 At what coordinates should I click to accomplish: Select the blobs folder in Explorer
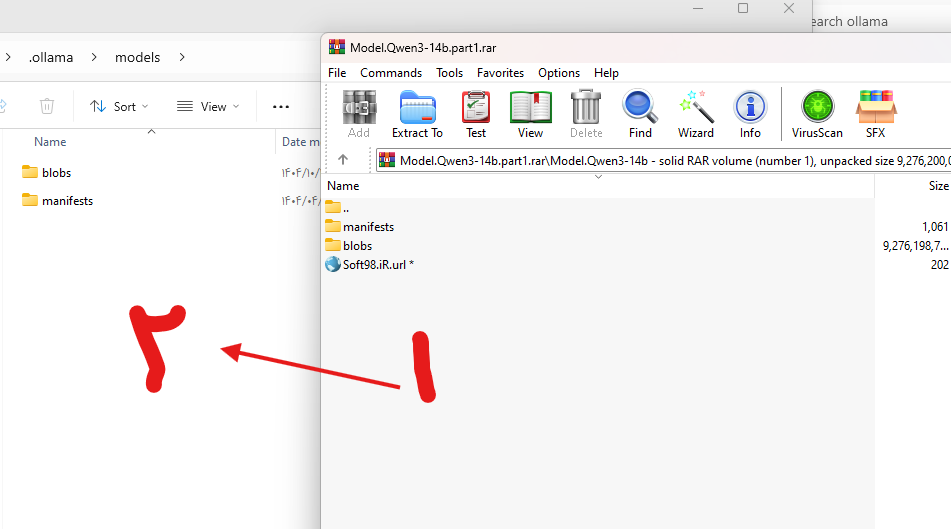point(56,172)
